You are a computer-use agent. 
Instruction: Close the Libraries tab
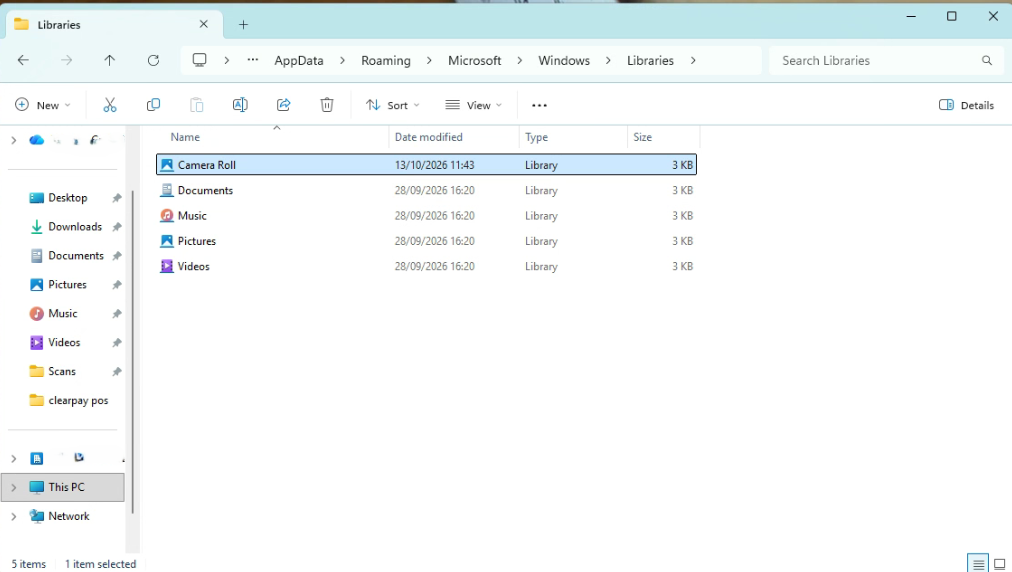coord(204,24)
